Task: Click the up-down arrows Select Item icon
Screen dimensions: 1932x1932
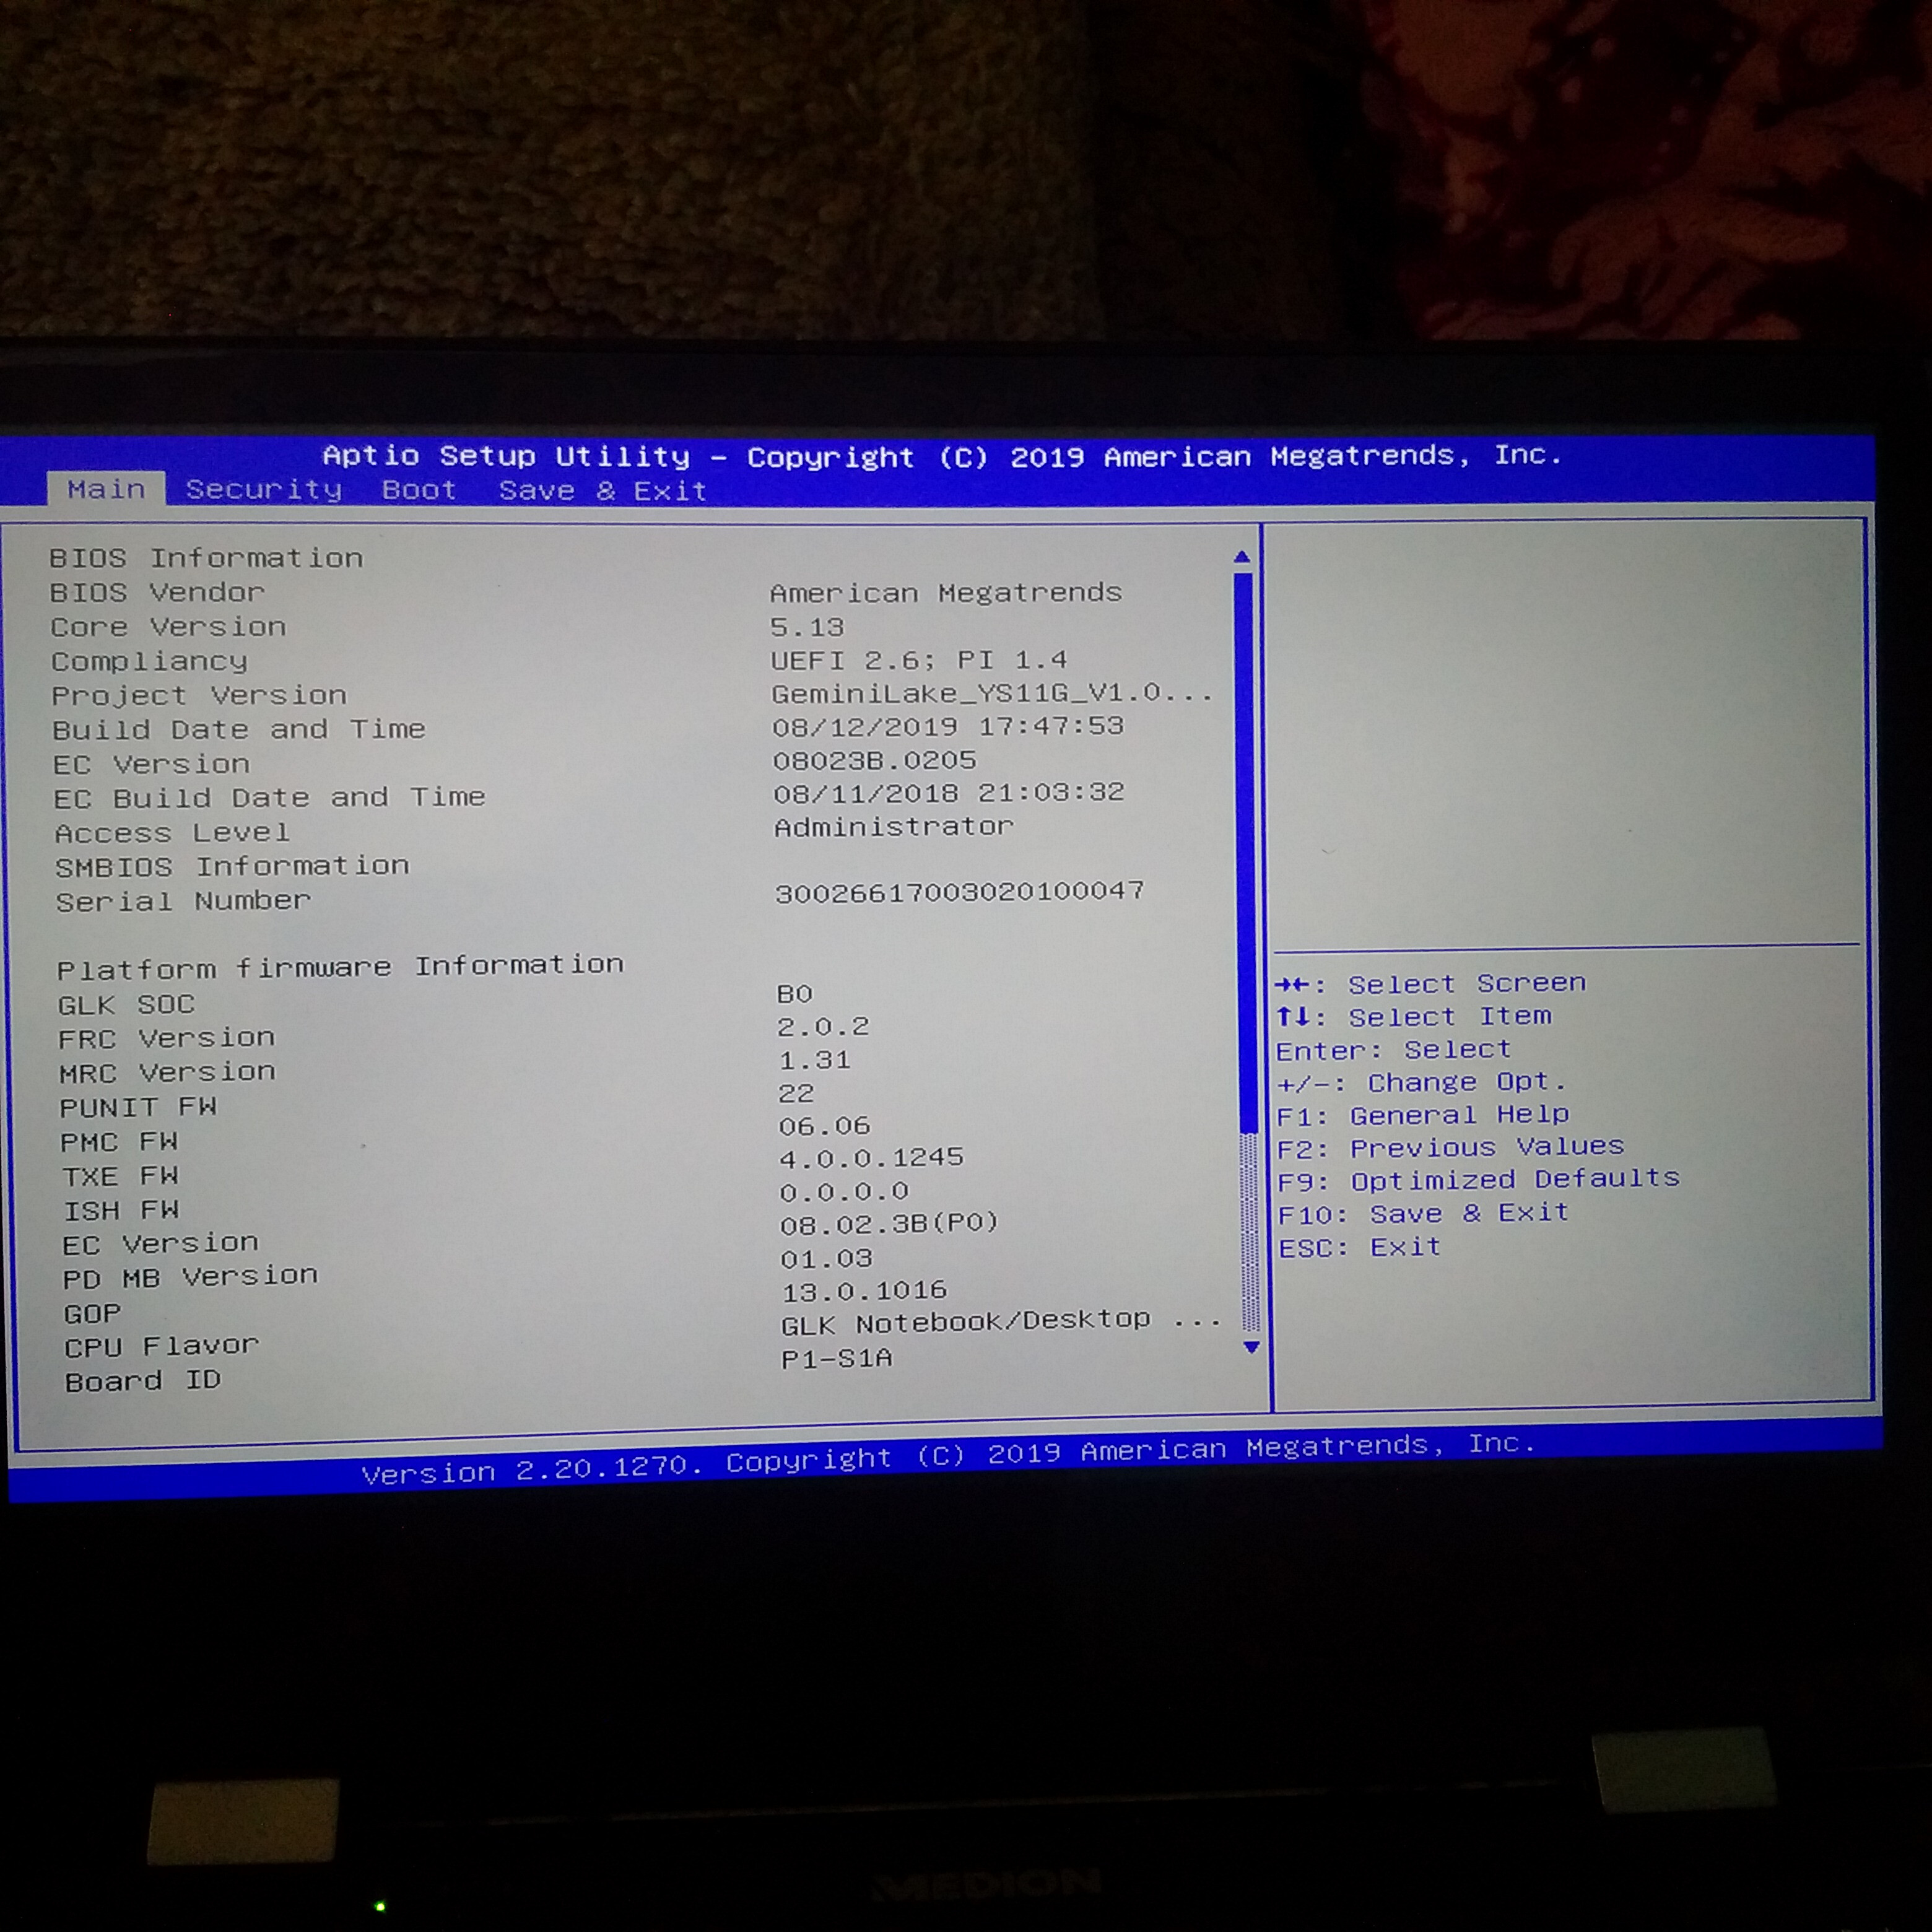Action: point(1293,1017)
